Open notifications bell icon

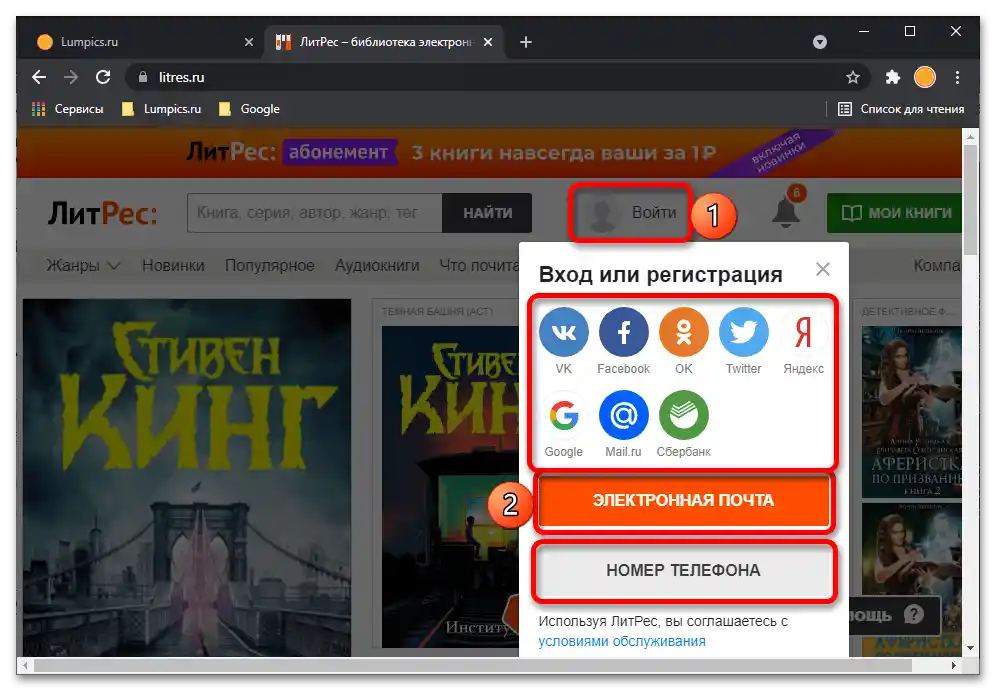click(786, 210)
